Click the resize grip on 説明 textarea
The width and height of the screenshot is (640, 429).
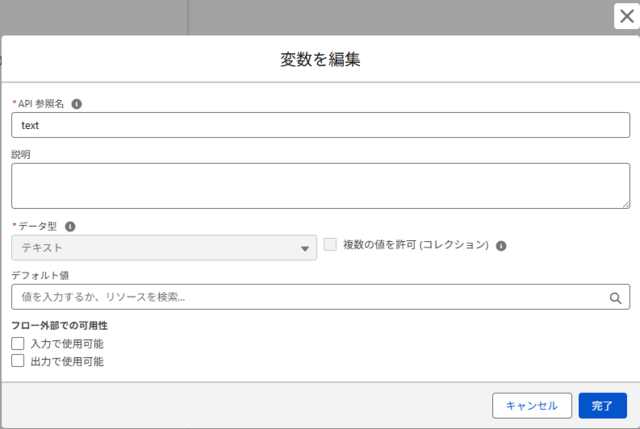[624, 203]
